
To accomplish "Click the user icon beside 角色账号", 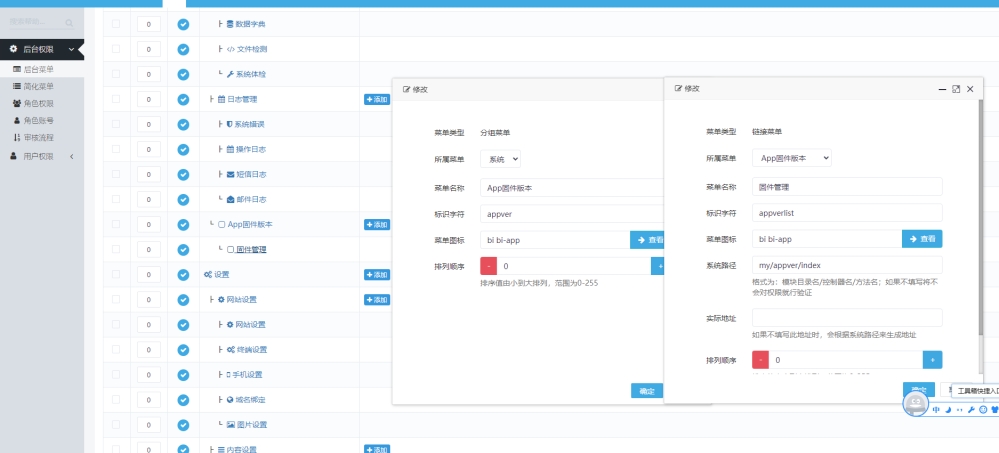I will click(x=17, y=120).
